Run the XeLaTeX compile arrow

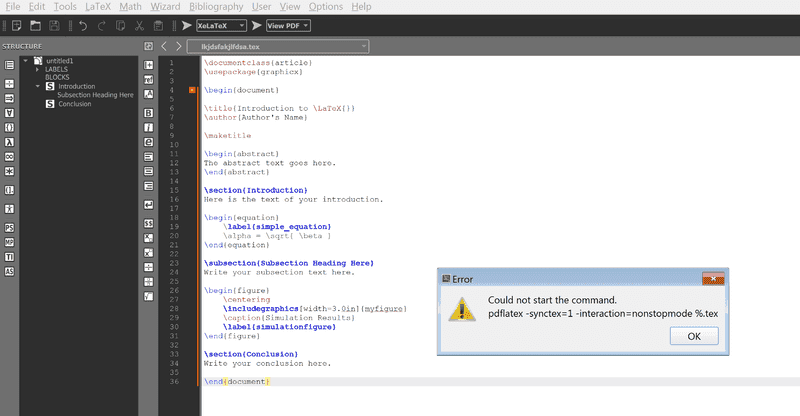point(186,25)
